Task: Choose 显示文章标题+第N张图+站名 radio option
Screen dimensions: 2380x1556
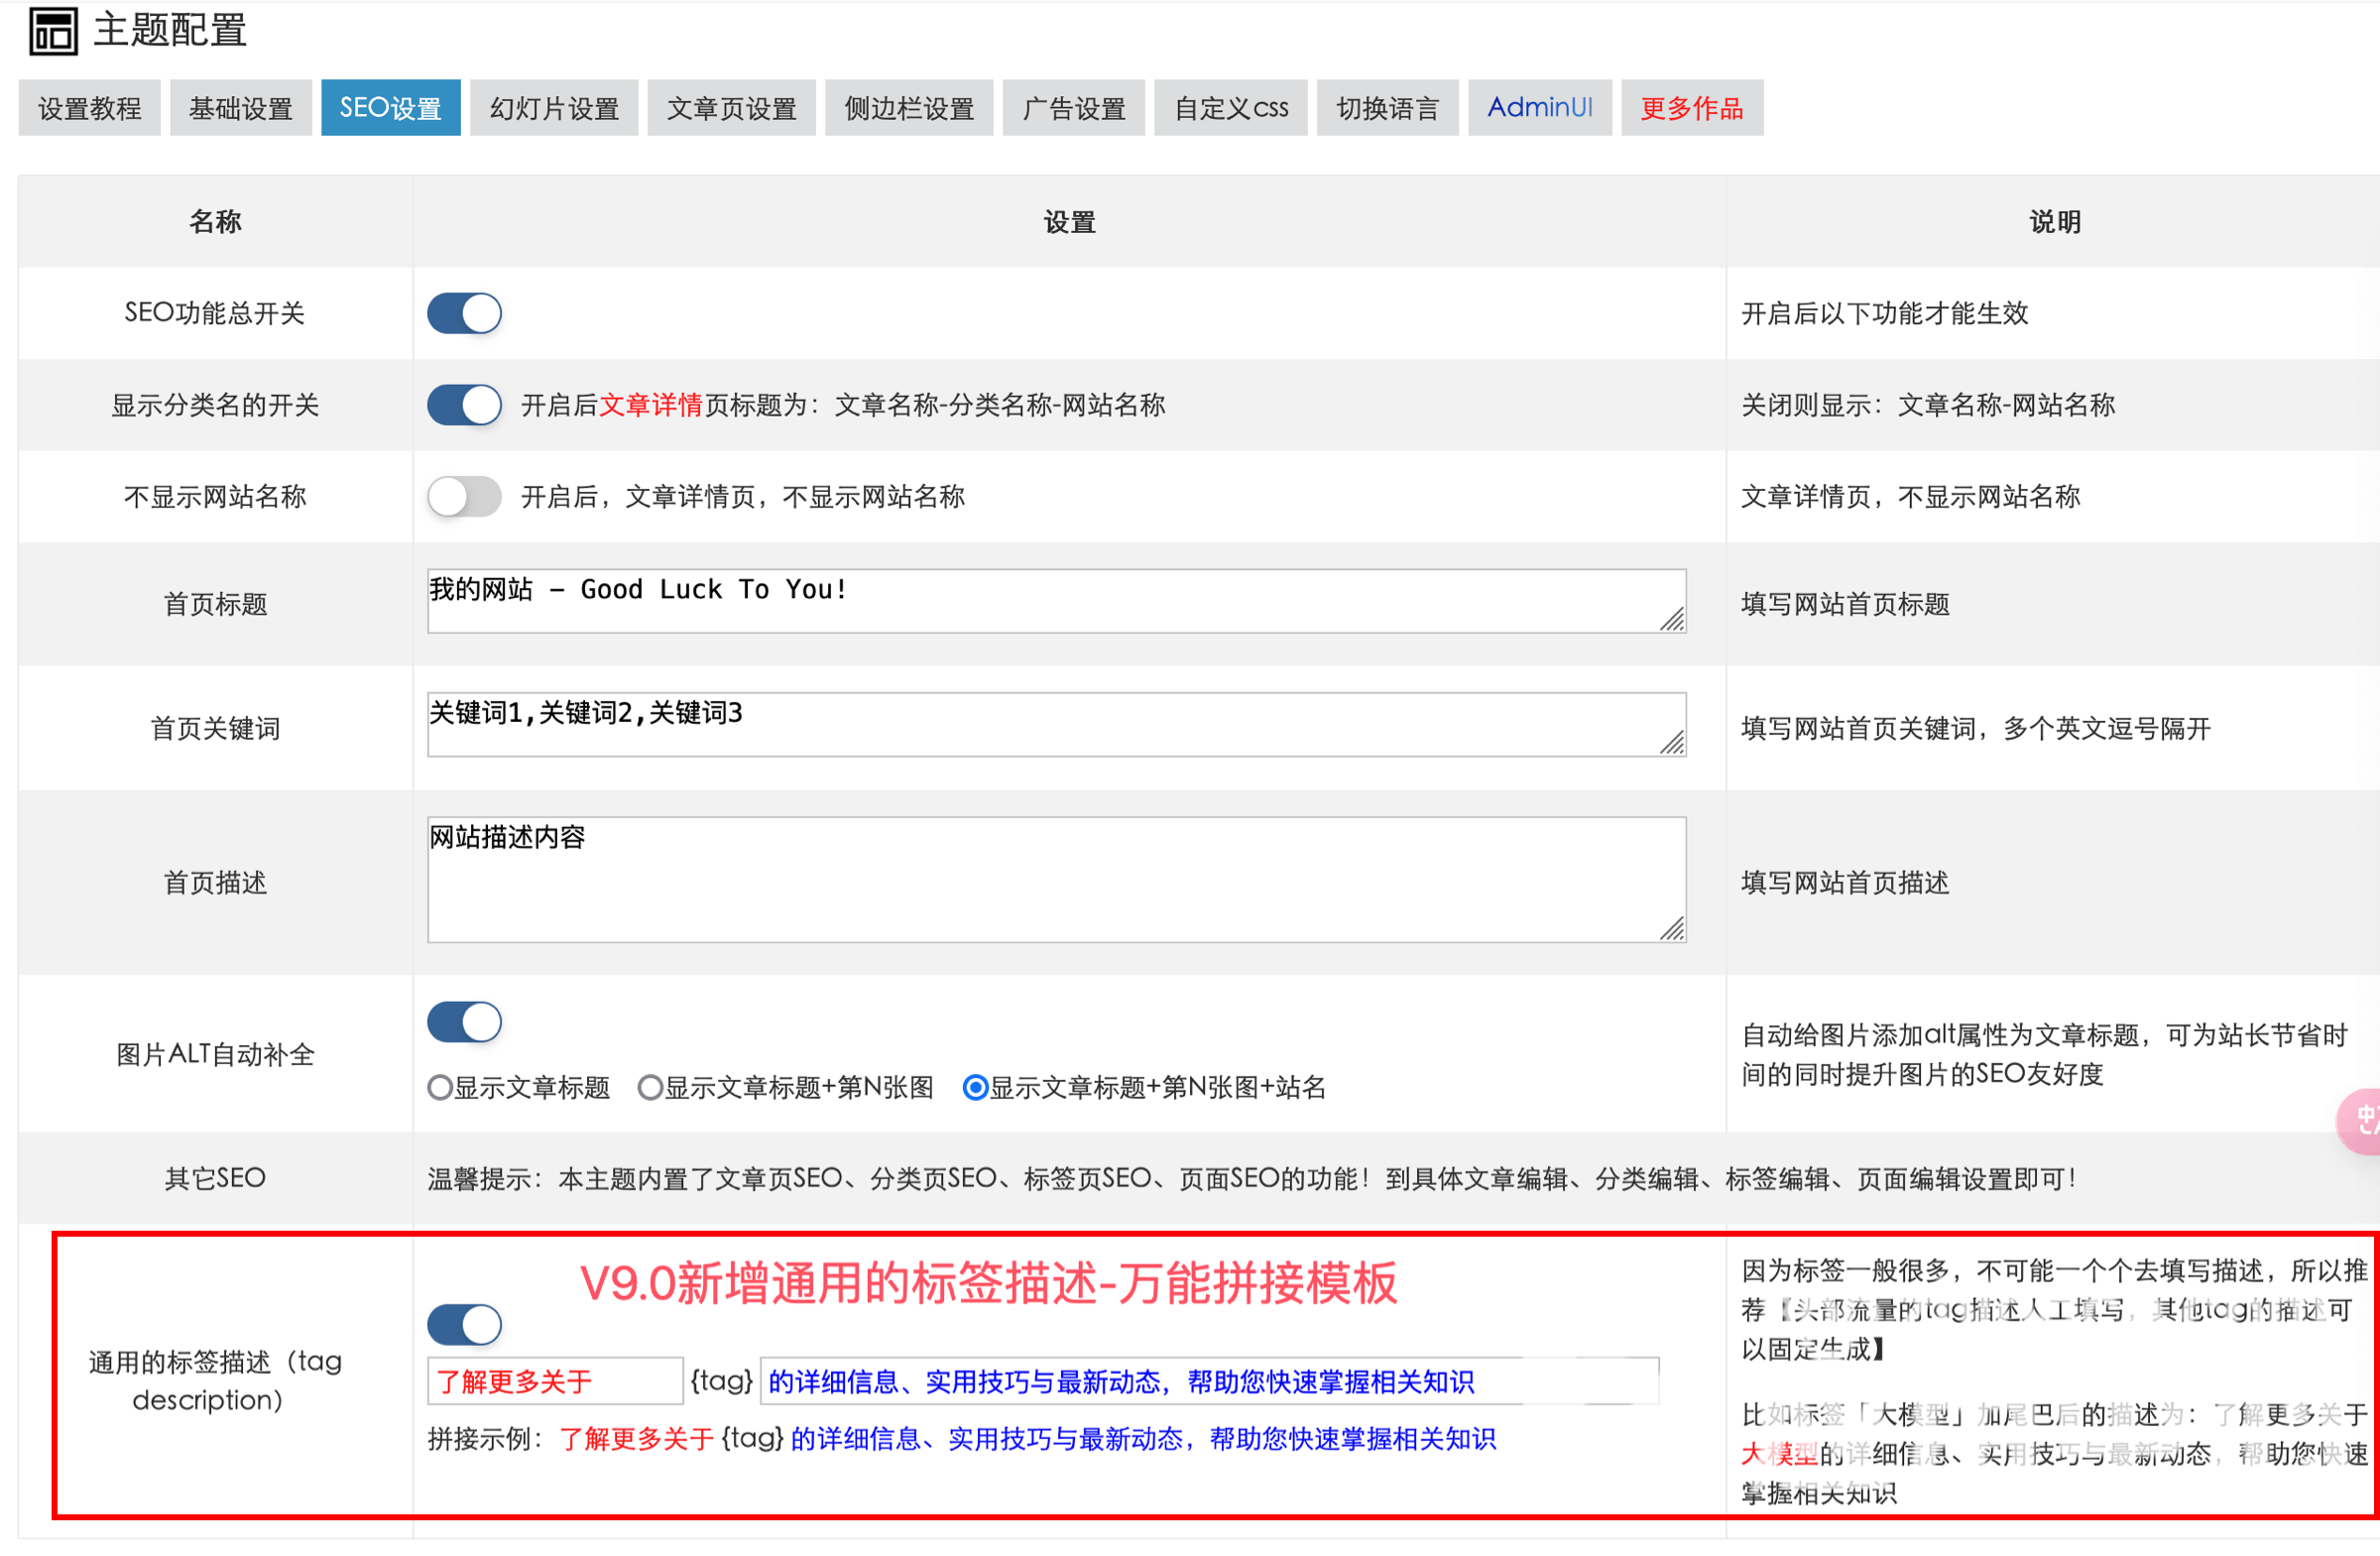Action: (x=975, y=1087)
